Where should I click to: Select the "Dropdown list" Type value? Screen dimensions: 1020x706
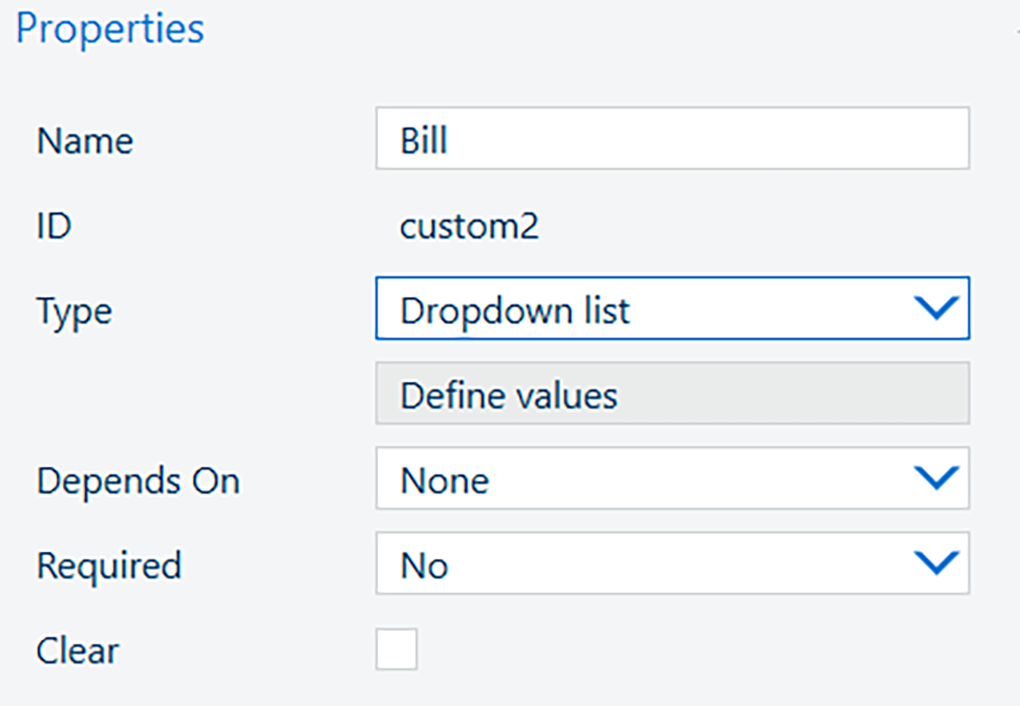[515, 311]
